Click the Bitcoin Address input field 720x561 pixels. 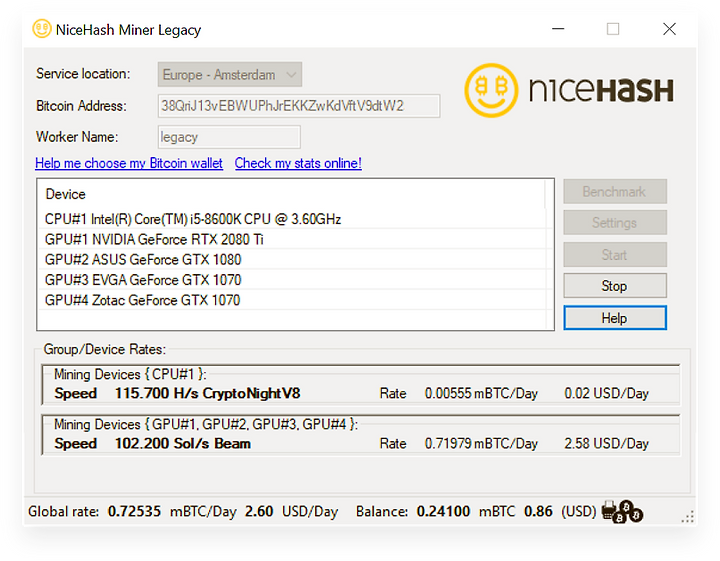299,106
